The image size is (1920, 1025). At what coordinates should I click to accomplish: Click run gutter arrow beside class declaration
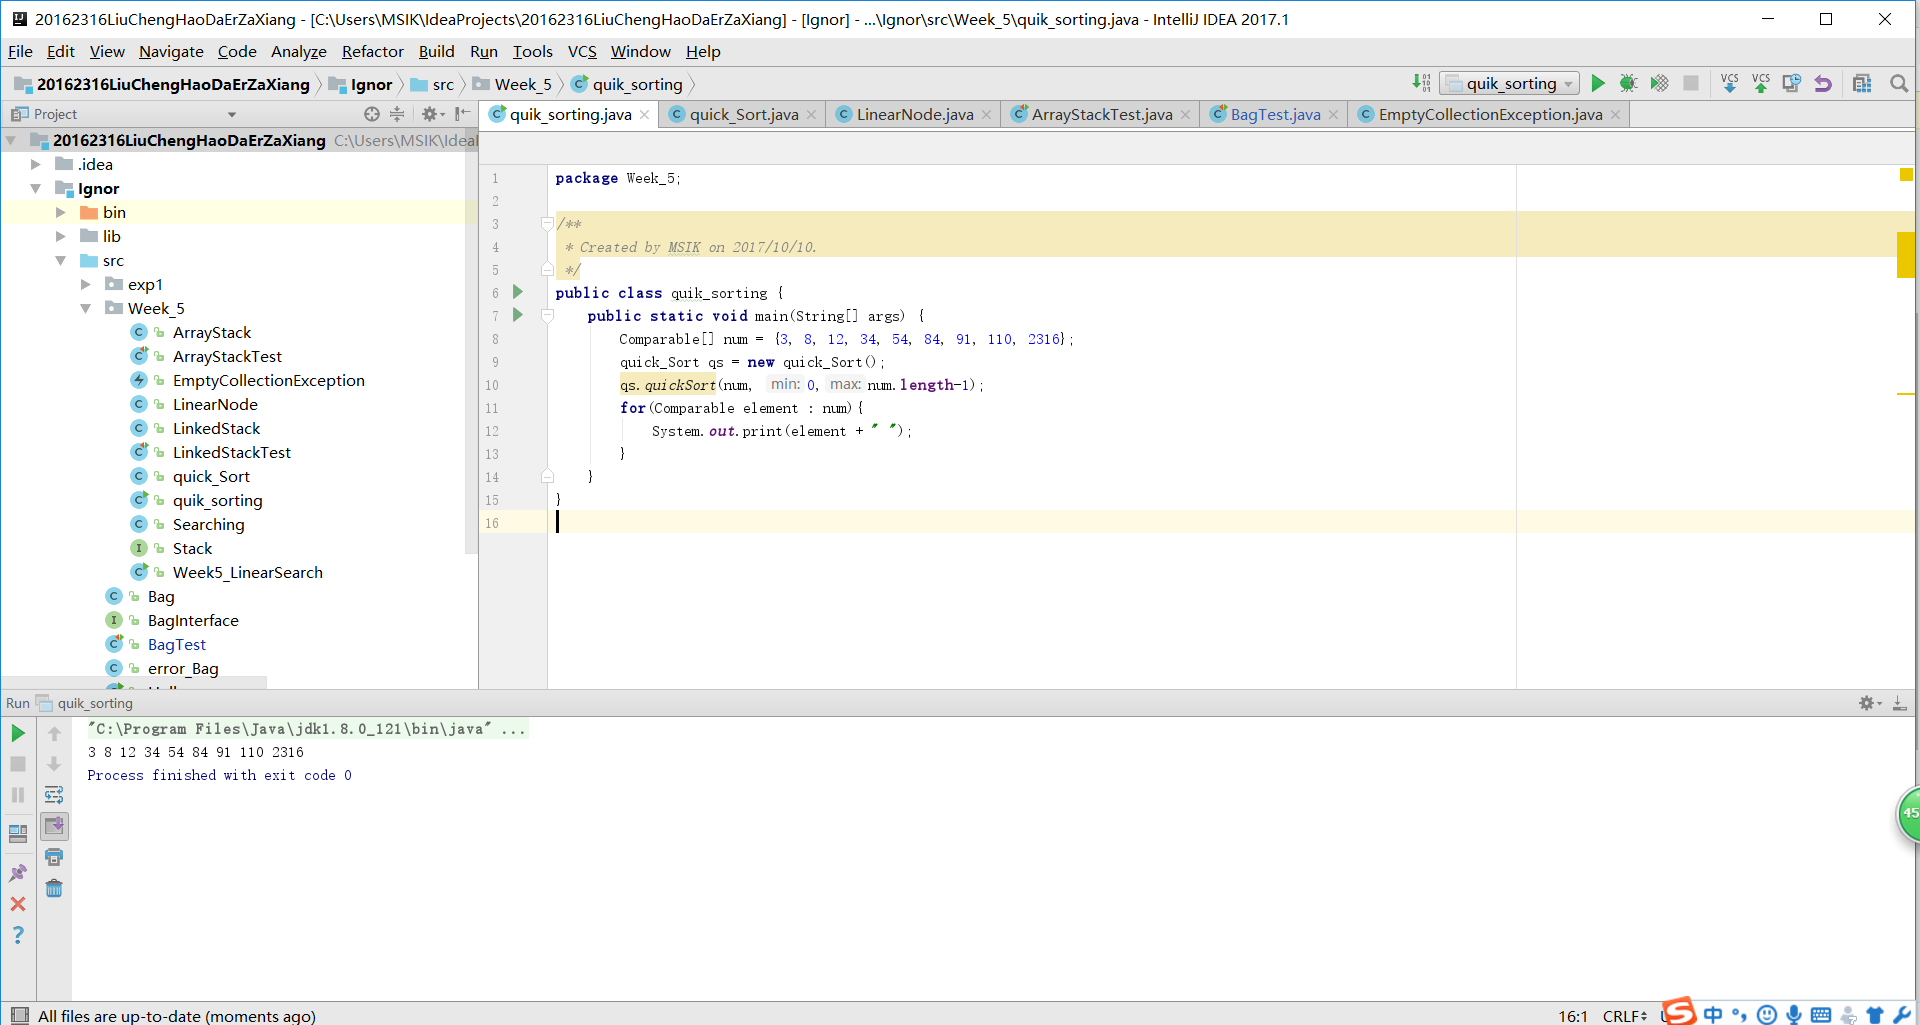pos(518,292)
